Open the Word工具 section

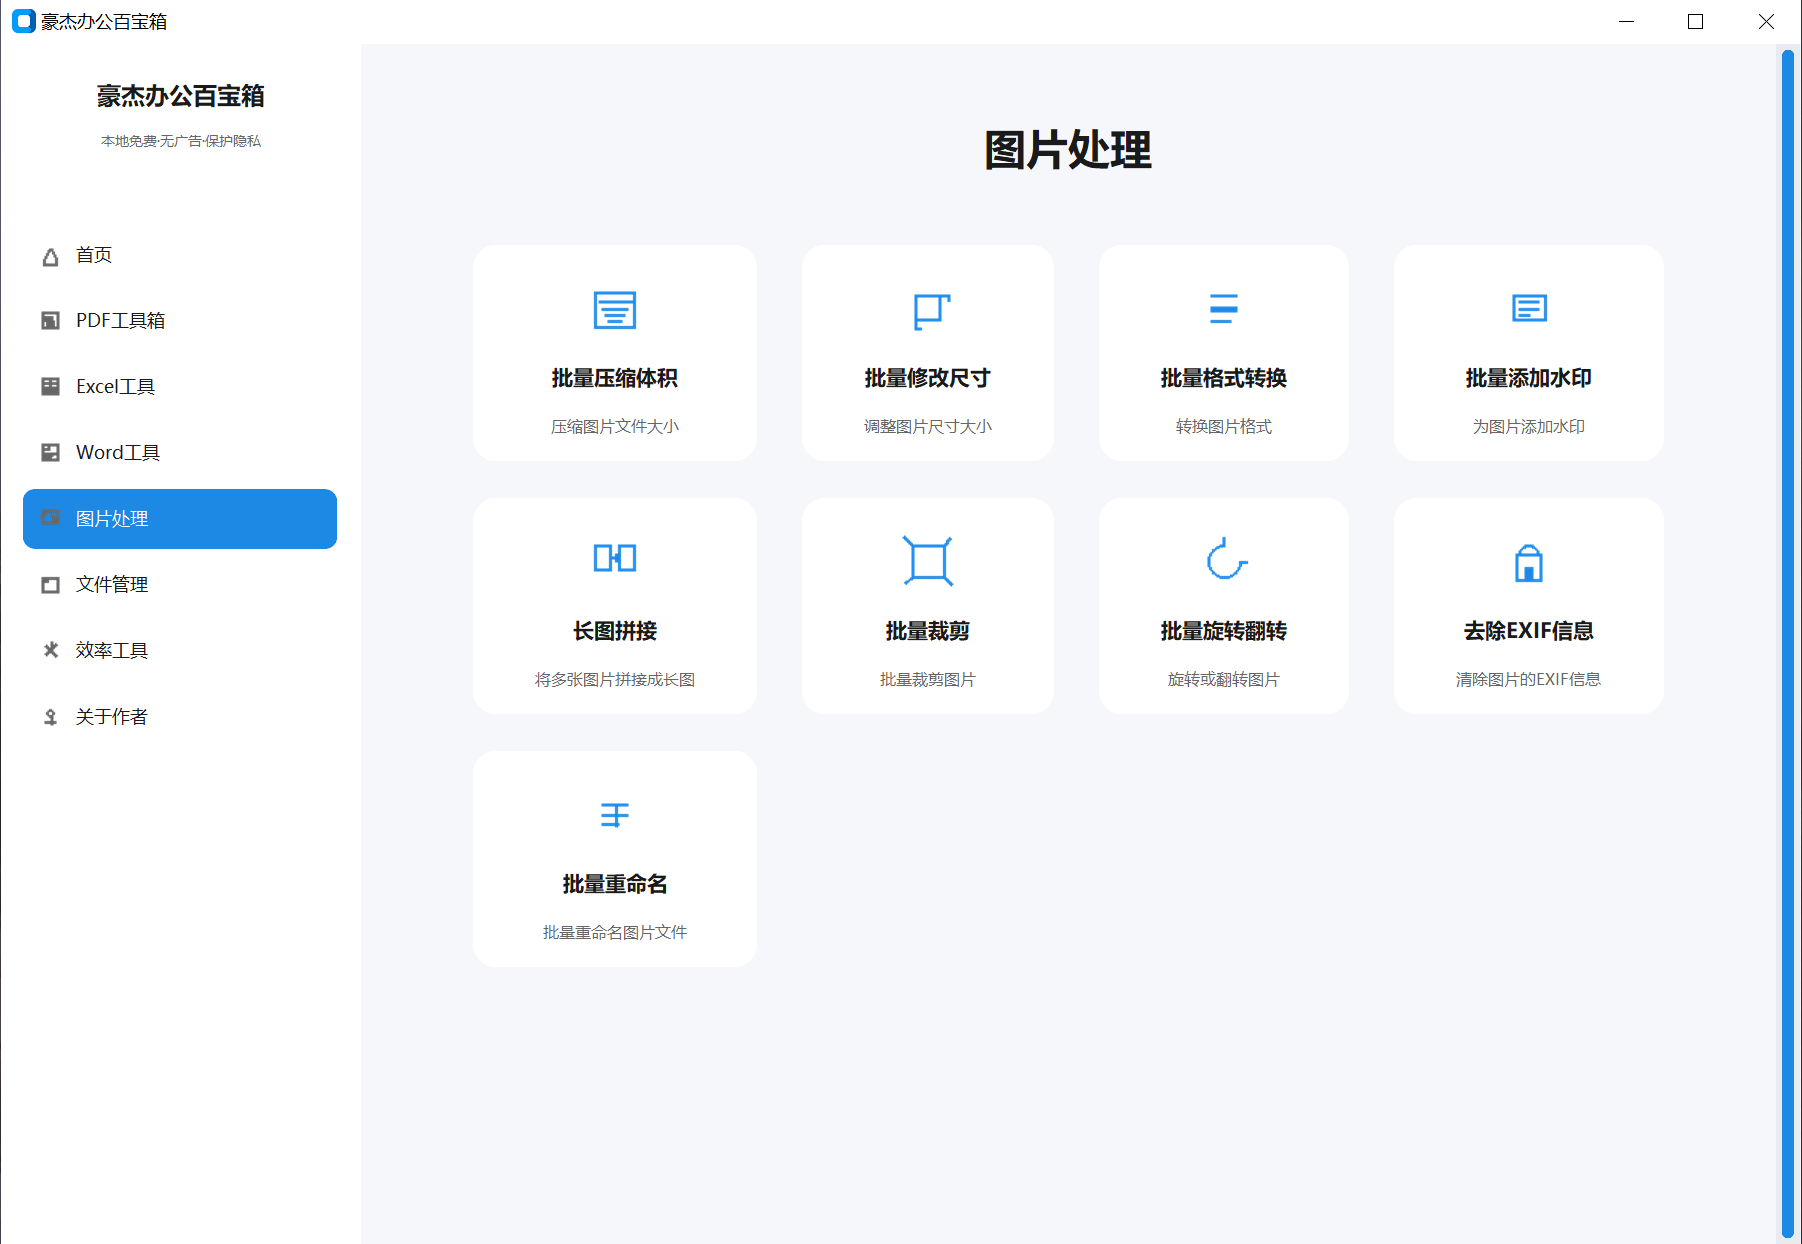pyautogui.click(x=180, y=453)
